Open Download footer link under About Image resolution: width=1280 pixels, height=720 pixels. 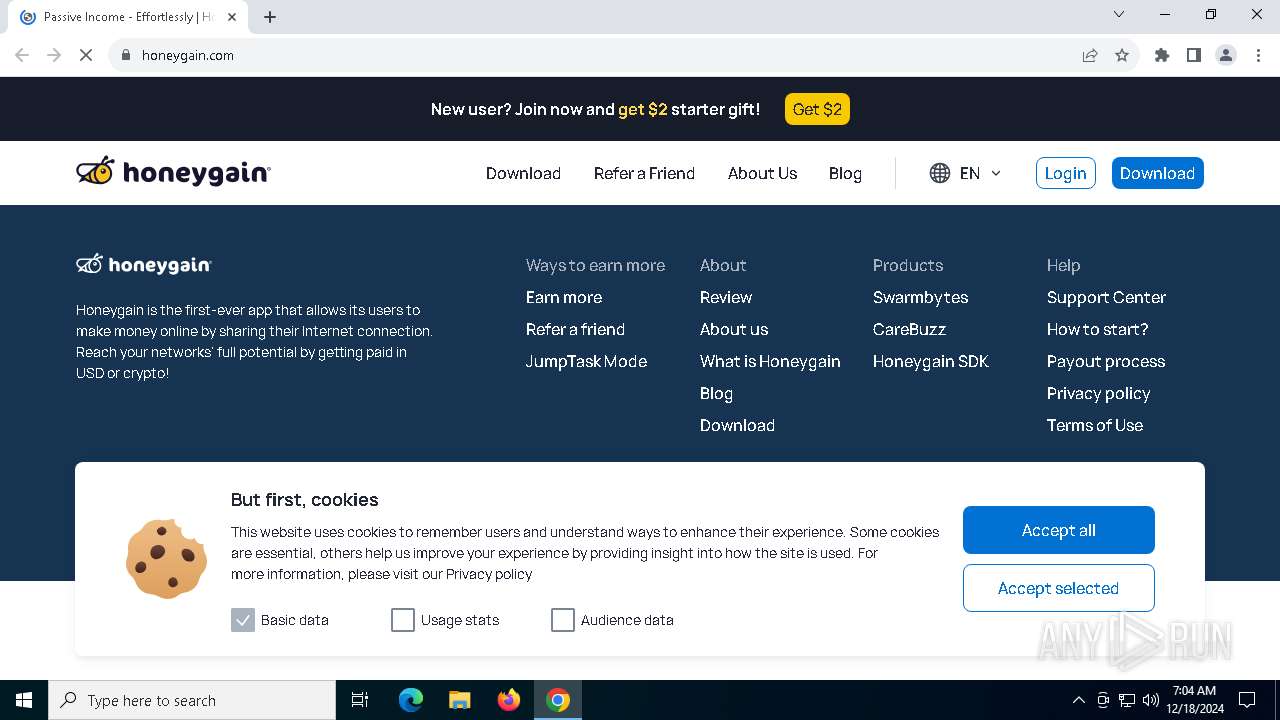click(737, 425)
